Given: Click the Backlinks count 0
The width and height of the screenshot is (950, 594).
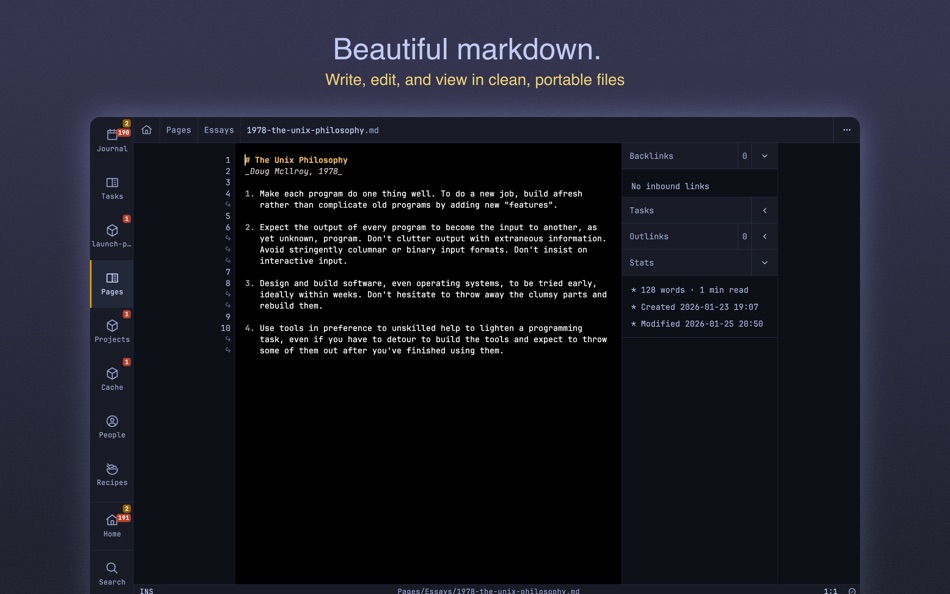Looking at the screenshot, I should pyautogui.click(x=745, y=156).
